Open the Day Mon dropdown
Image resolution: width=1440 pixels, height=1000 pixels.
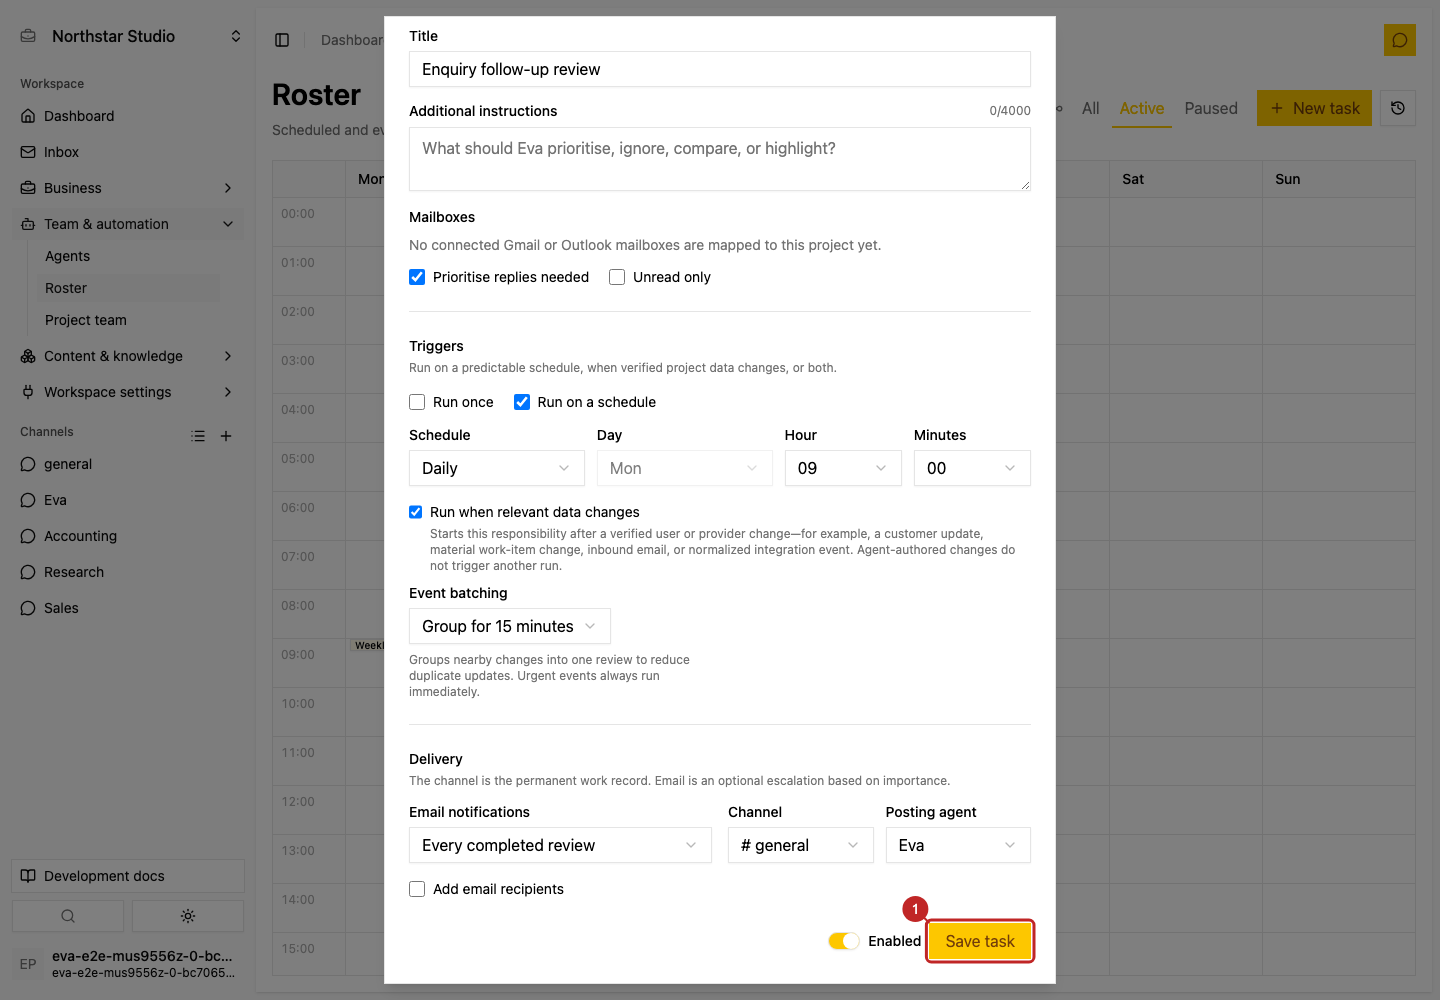tap(685, 468)
